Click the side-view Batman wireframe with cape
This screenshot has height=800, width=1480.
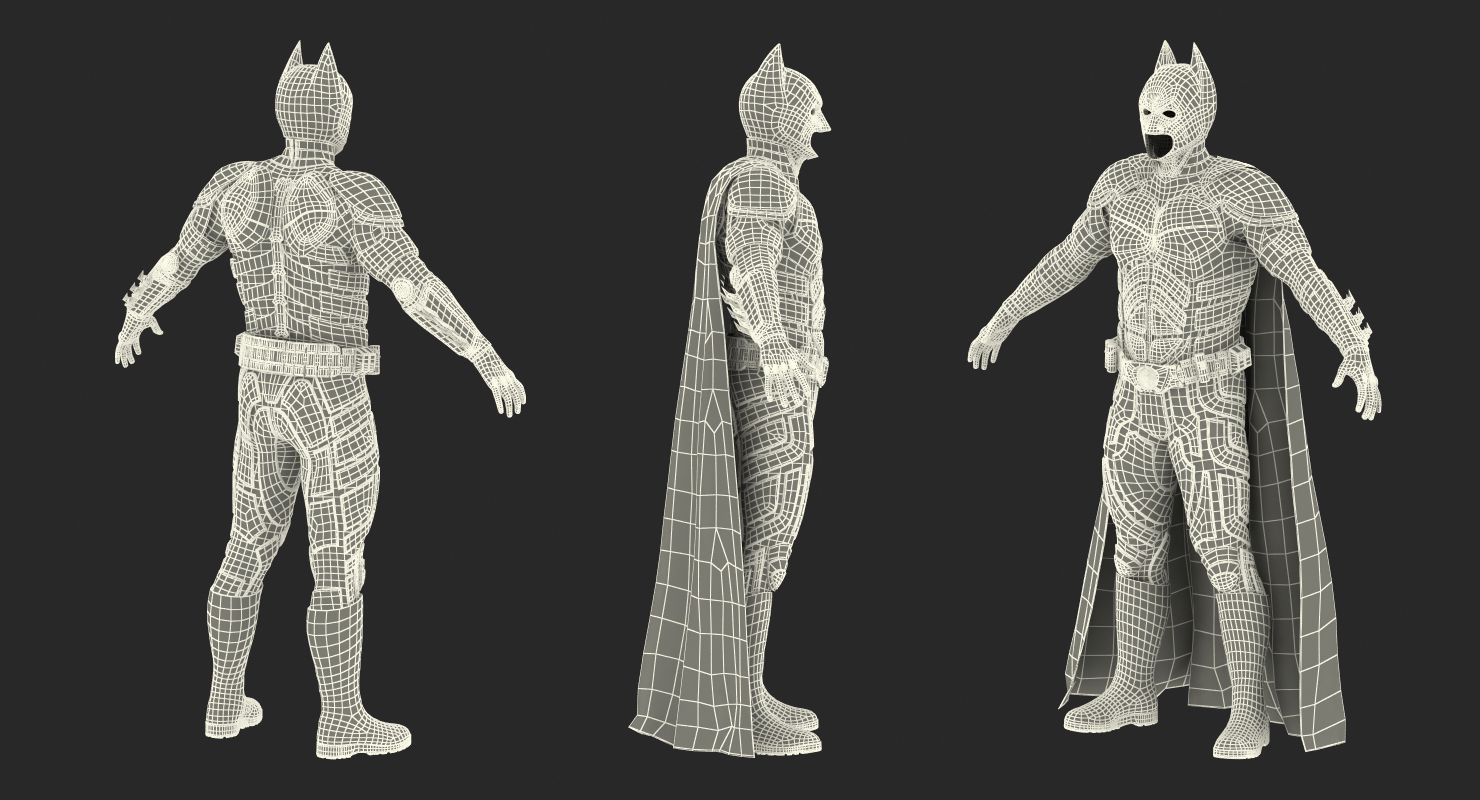click(x=730, y=400)
